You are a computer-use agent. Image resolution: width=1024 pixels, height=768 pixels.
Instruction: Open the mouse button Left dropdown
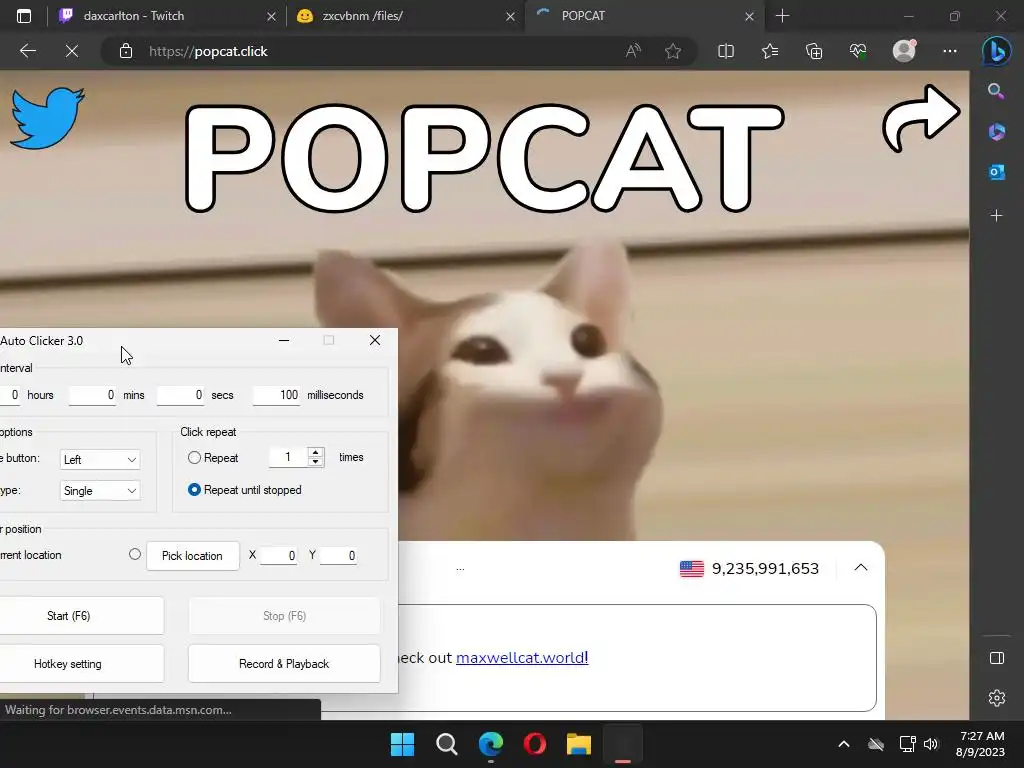coord(99,460)
